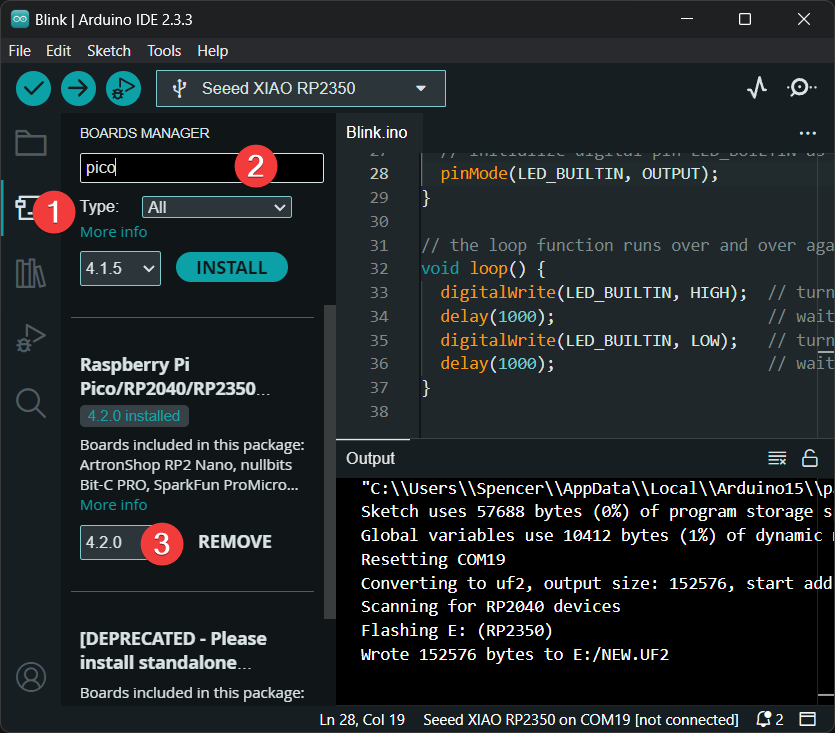Open More info link for Raspberry Pi Pico package
Image resolution: width=835 pixels, height=733 pixels.
113,505
